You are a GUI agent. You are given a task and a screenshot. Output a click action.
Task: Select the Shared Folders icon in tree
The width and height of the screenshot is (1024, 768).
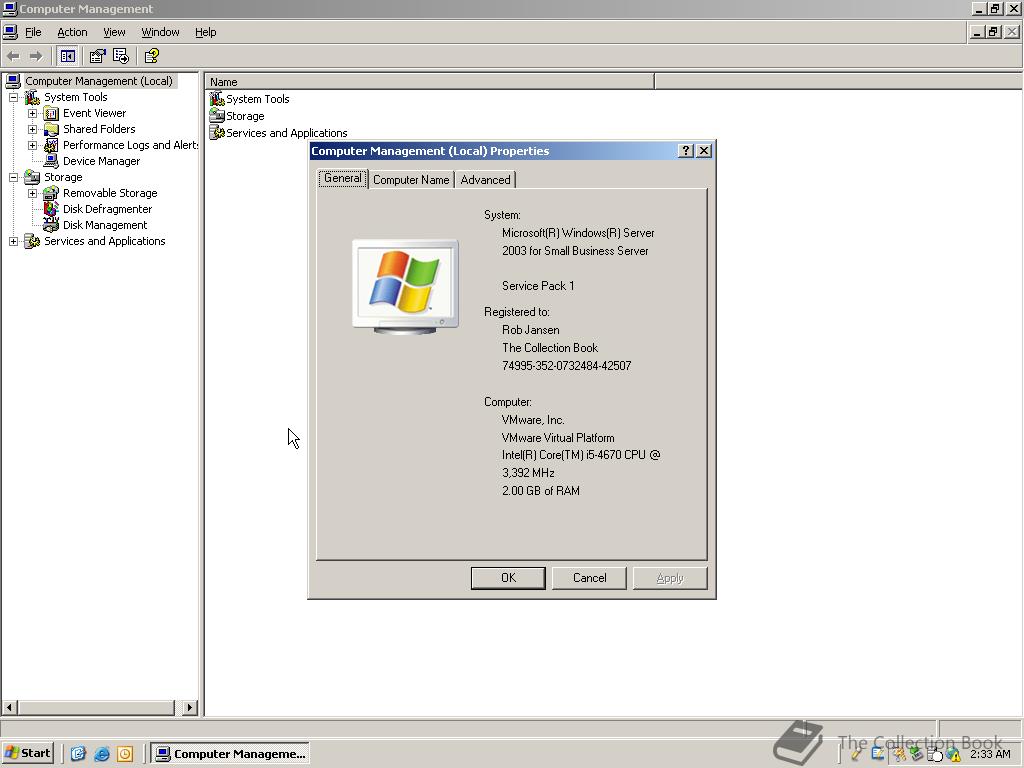pos(51,129)
